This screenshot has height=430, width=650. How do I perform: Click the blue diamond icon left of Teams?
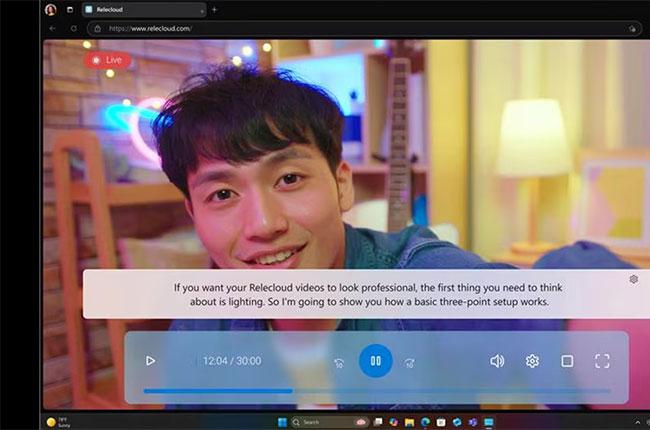pyautogui.click(x=457, y=422)
